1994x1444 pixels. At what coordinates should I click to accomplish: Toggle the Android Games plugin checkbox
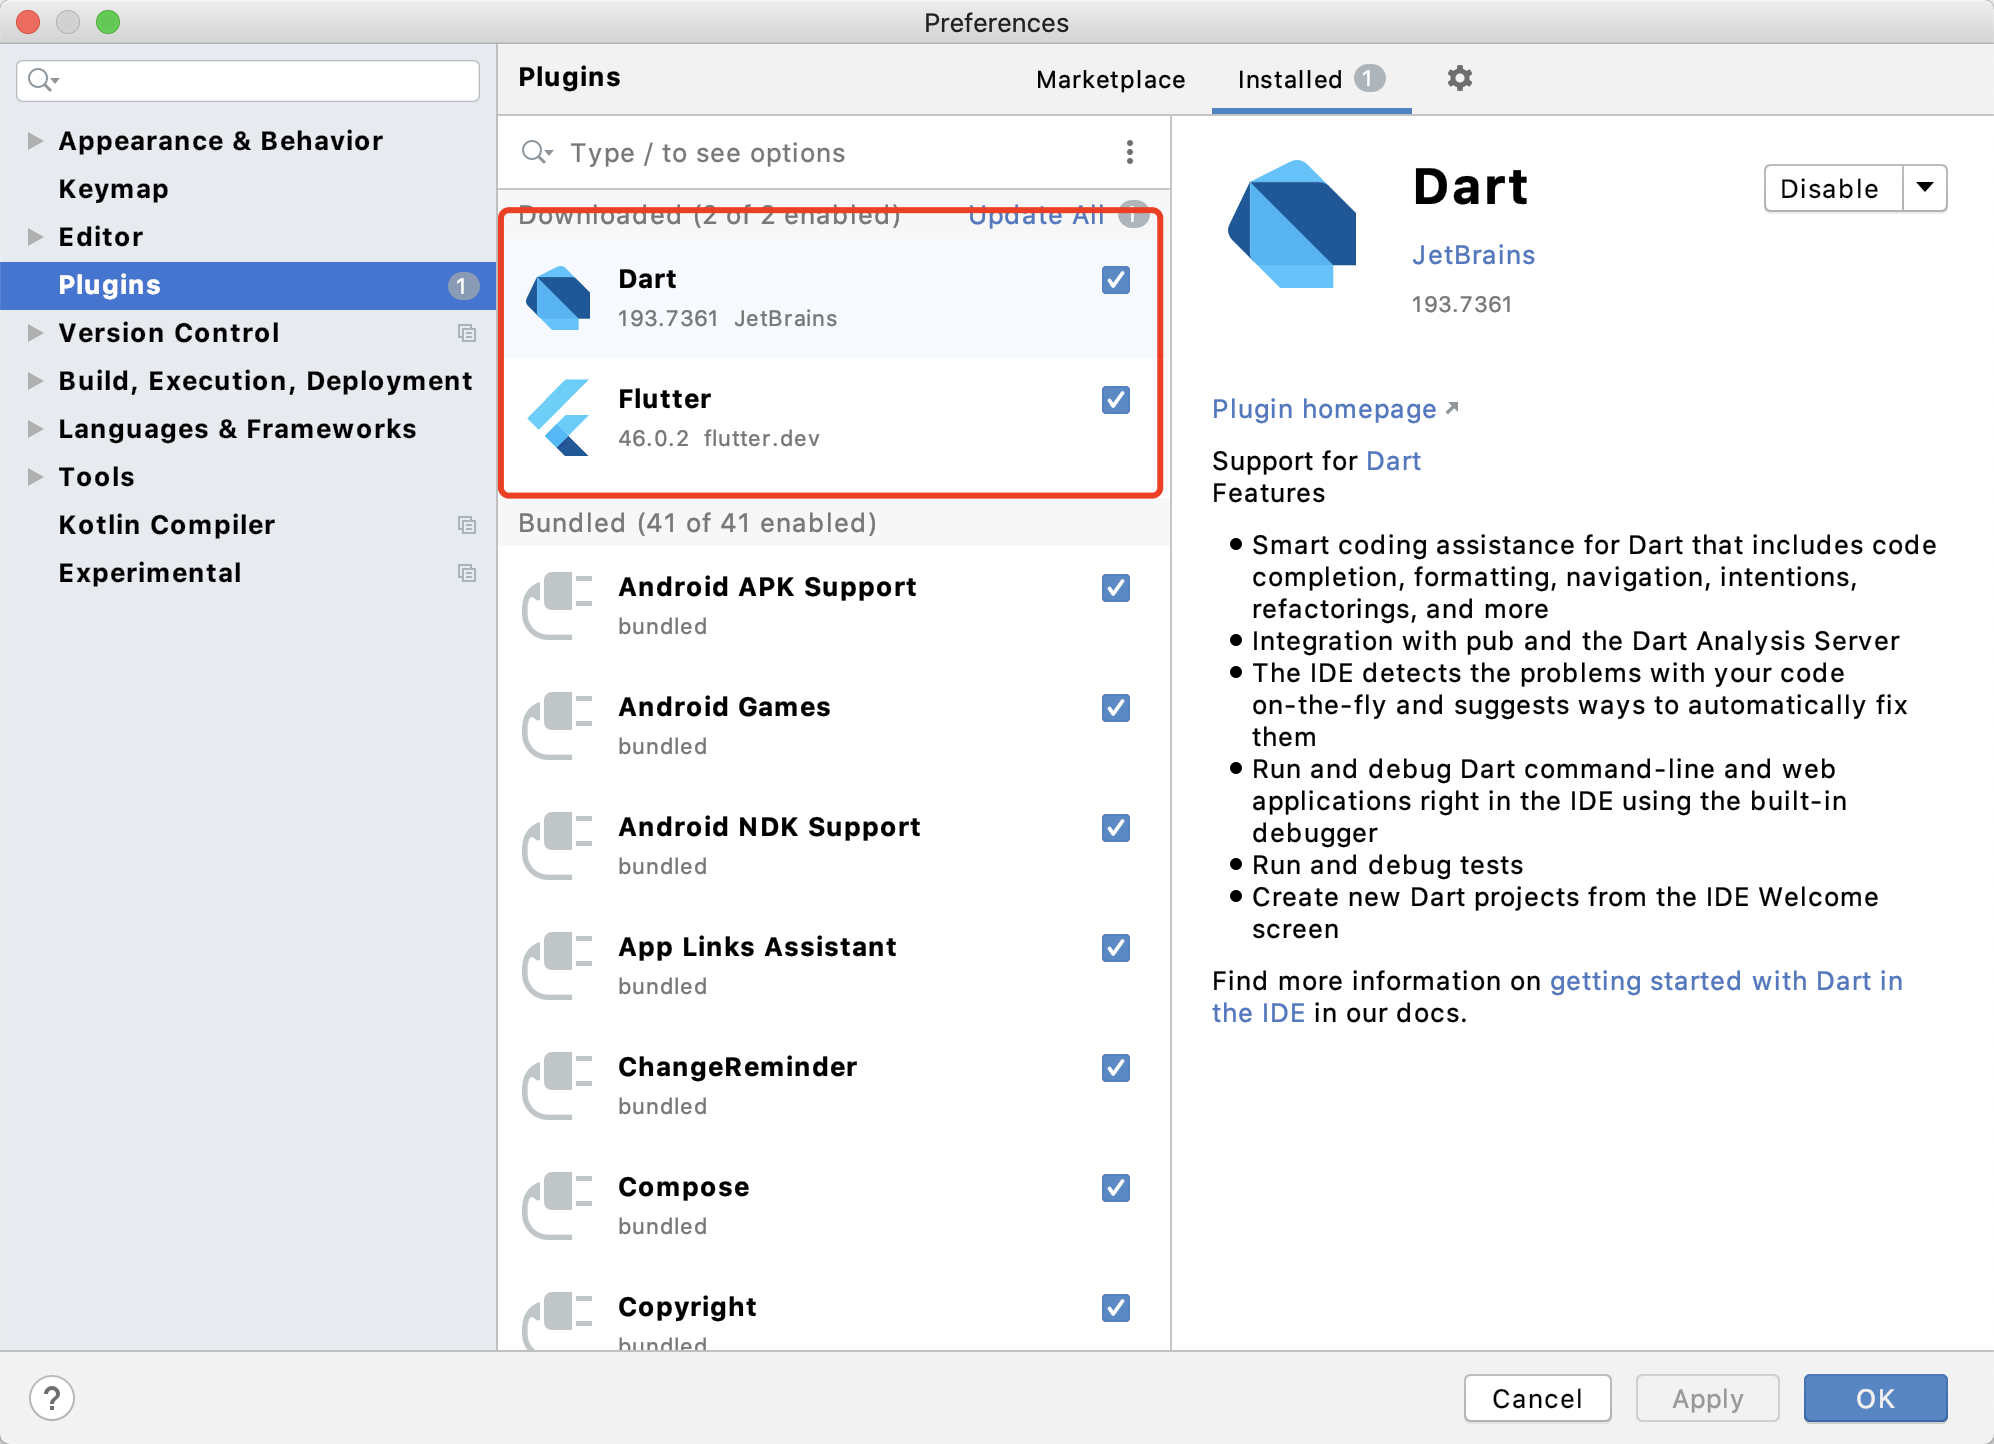[1115, 708]
